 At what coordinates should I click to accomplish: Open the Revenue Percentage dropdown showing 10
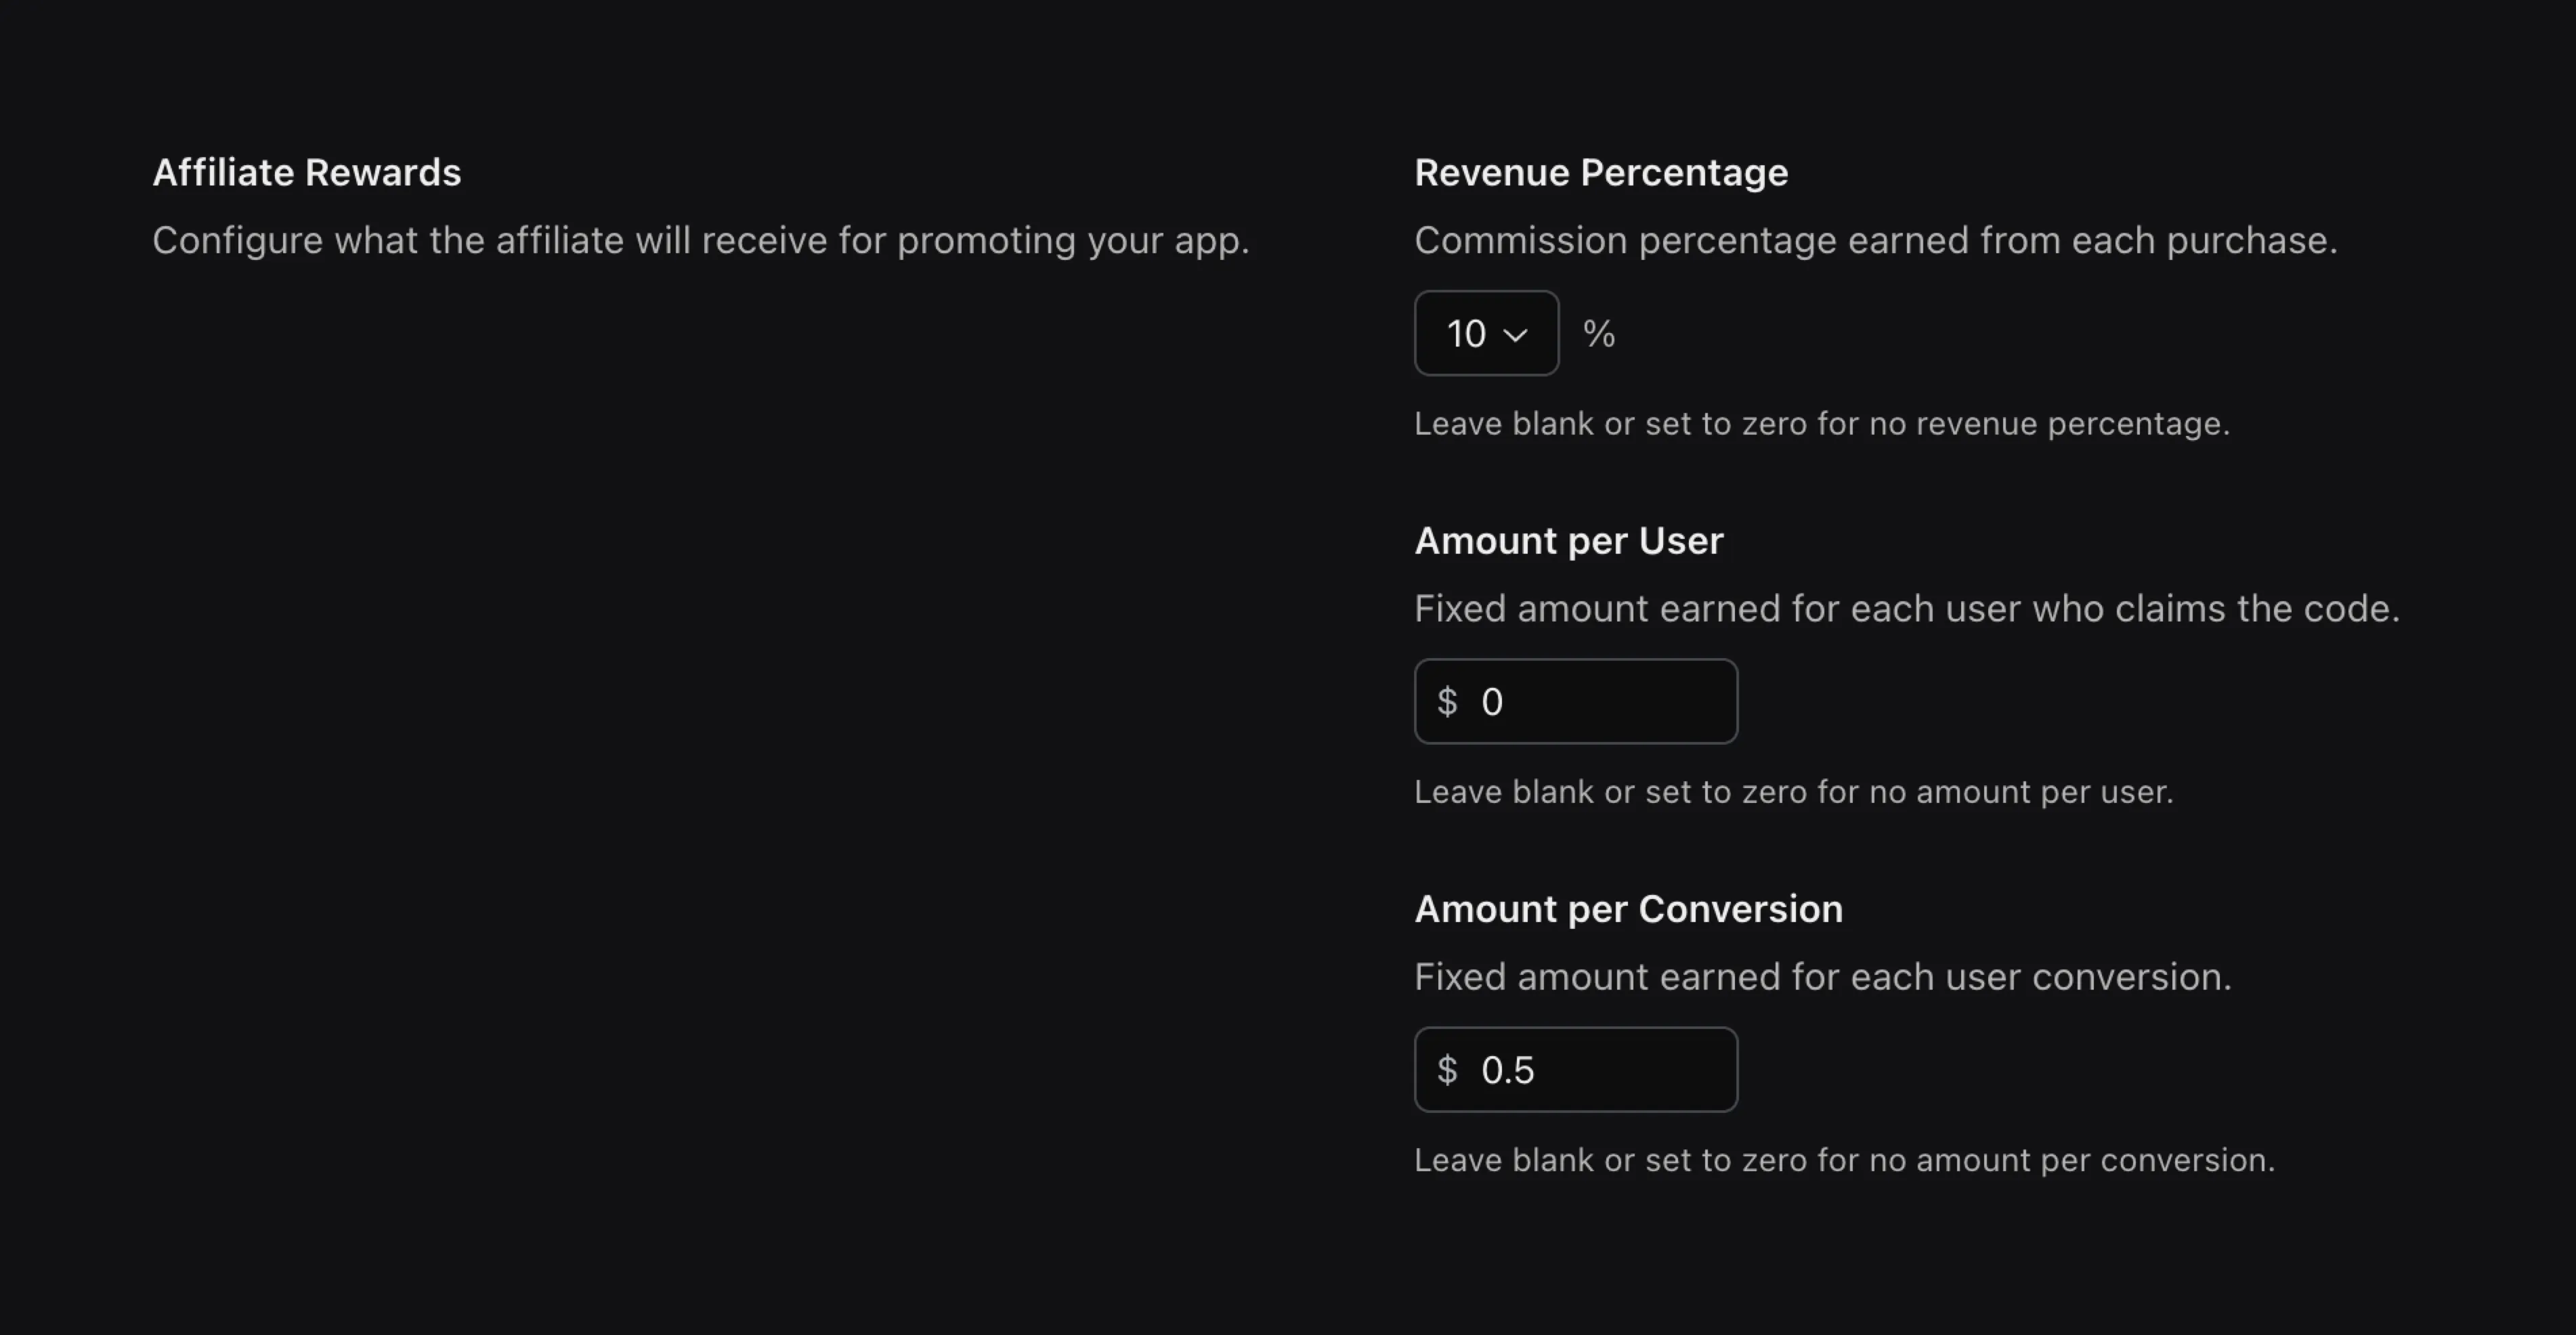(1486, 333)
